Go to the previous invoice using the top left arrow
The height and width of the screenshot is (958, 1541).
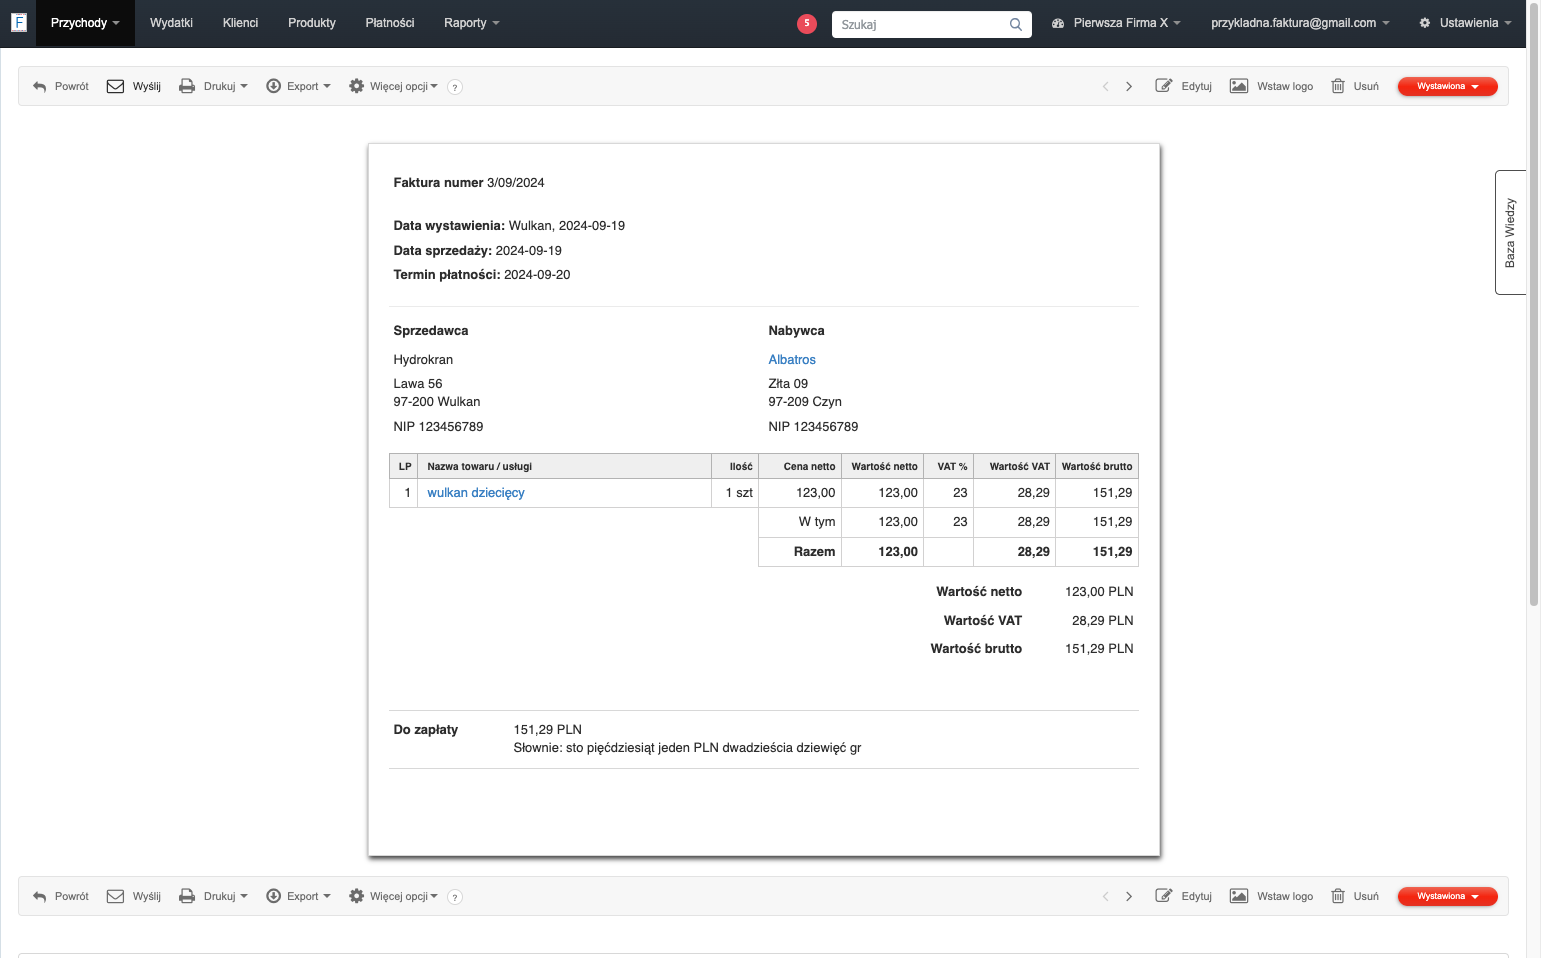tap(1105, 87)
